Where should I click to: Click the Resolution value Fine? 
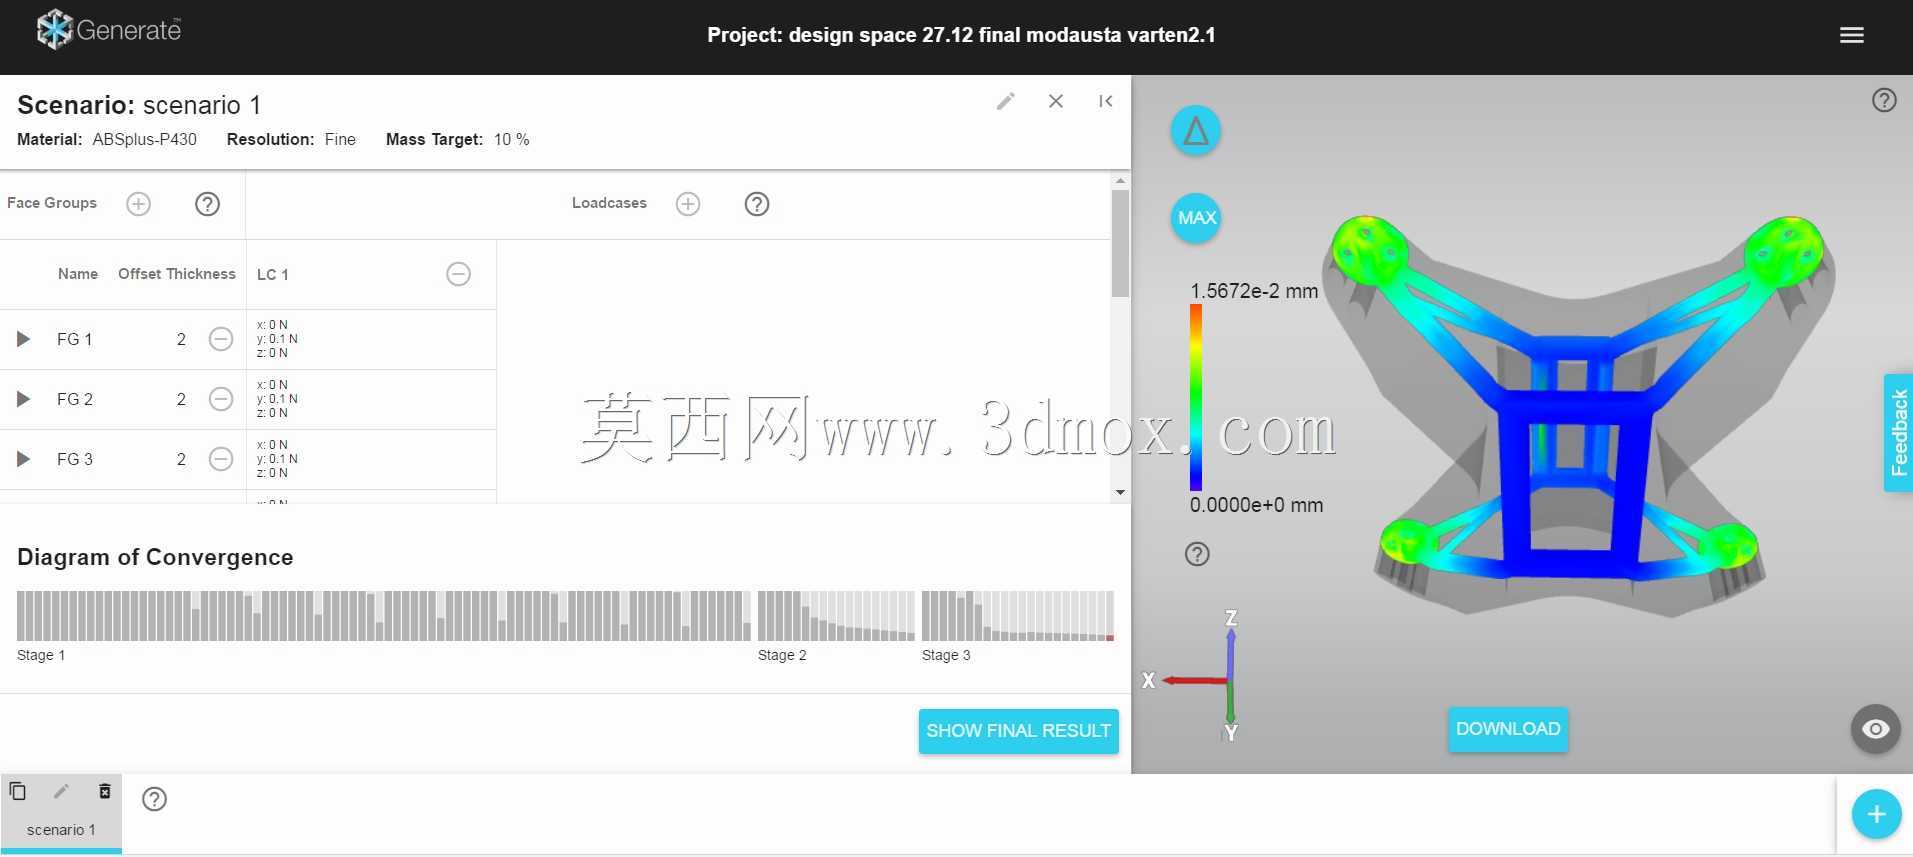(340, 139)
